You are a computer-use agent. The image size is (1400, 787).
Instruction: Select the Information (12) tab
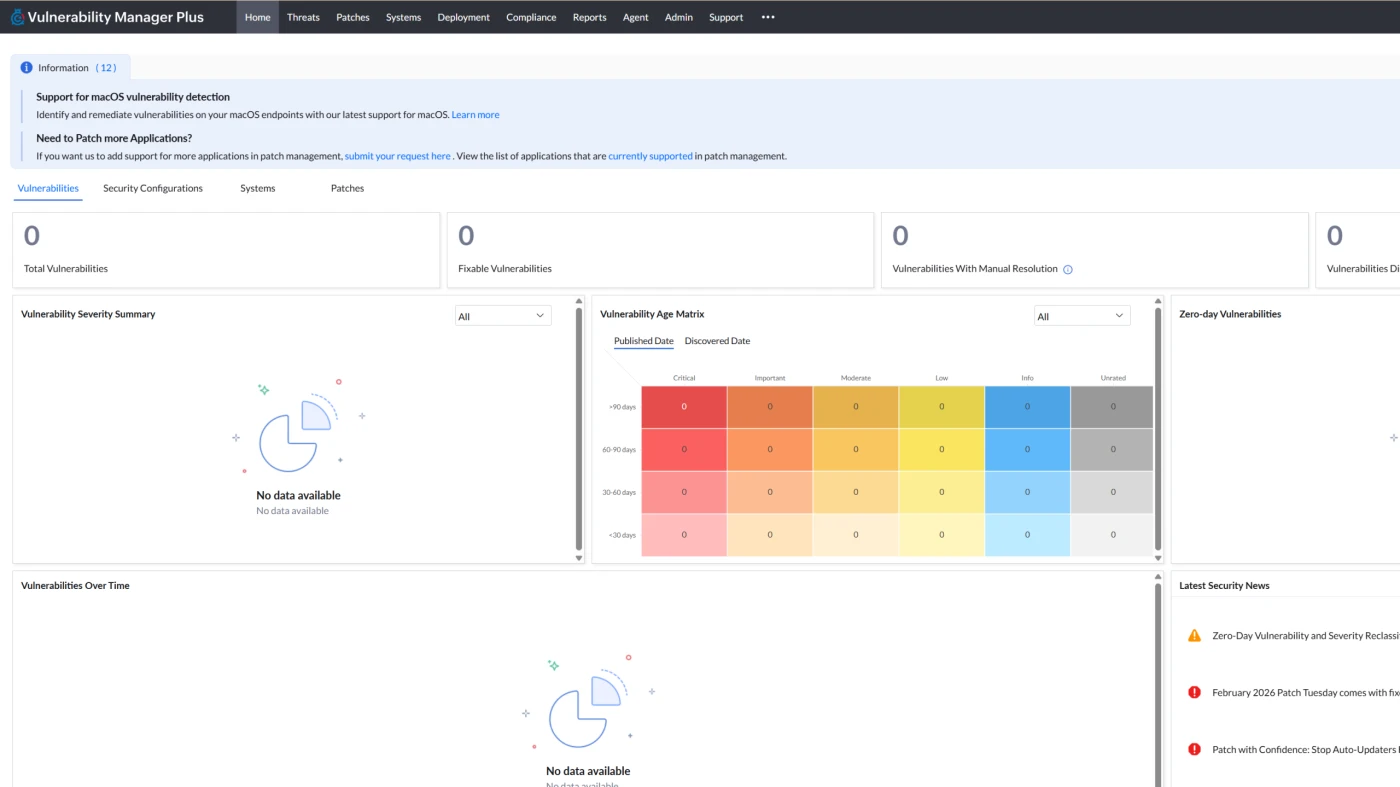pyautogui.click(x=70, y=68)
